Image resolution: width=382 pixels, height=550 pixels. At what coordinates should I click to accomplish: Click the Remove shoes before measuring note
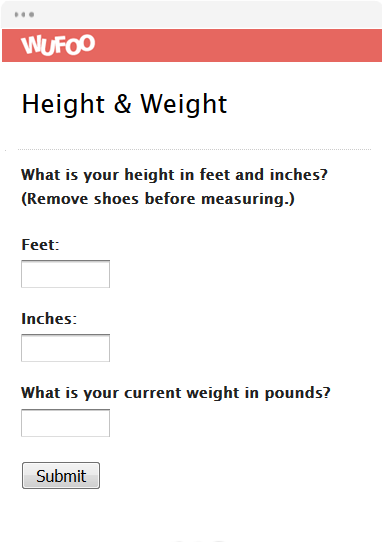coord(158,199)
